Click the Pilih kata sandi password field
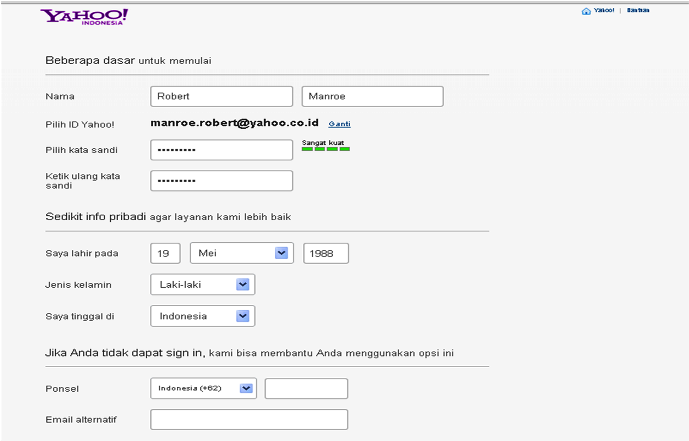 [221, 150]
